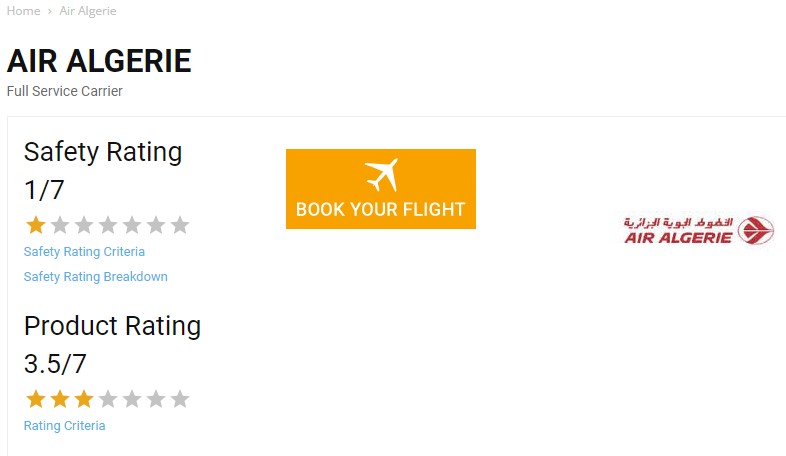
Task: Click the fourth gray safety rating star
Action: 108,225
